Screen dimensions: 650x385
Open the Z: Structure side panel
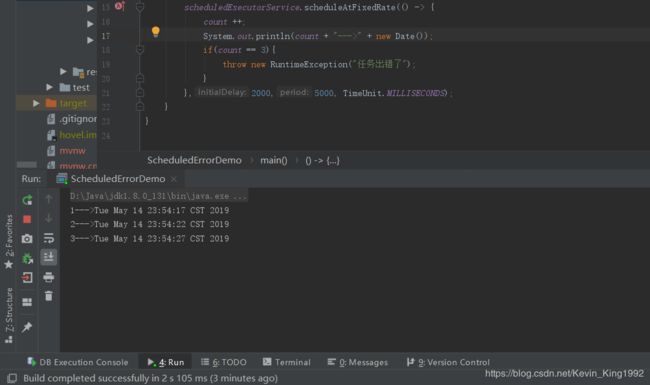tap(9, 315)
